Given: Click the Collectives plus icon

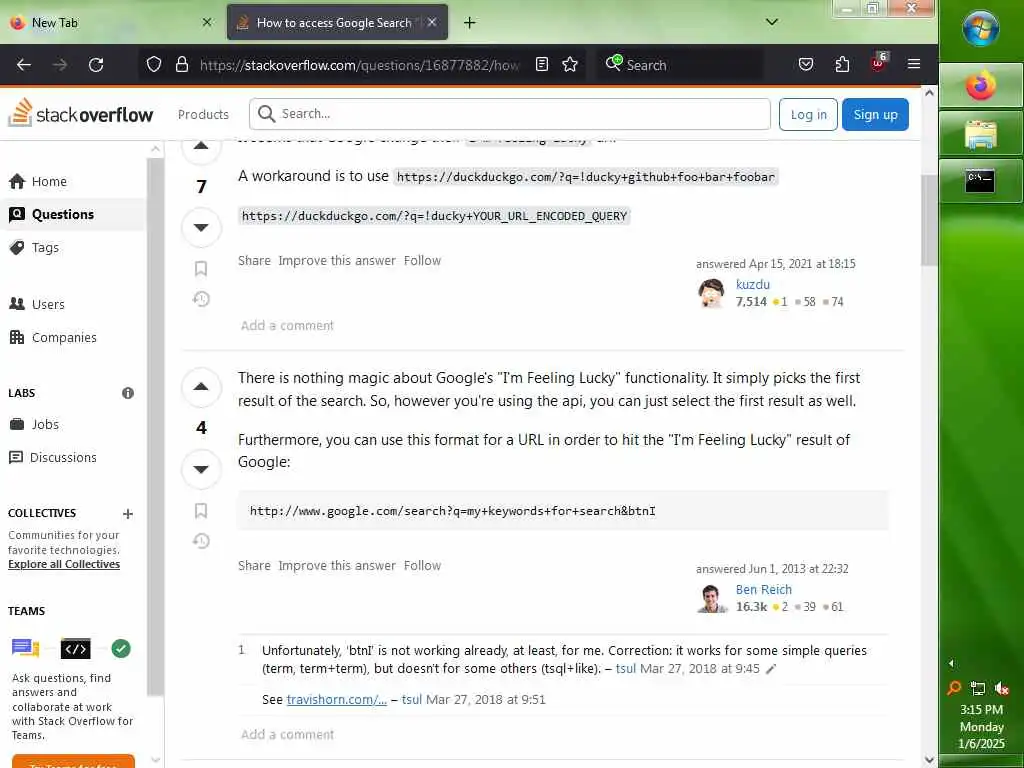Looking at the screenshot, I should pyautogui.click(x=128, y=514).
